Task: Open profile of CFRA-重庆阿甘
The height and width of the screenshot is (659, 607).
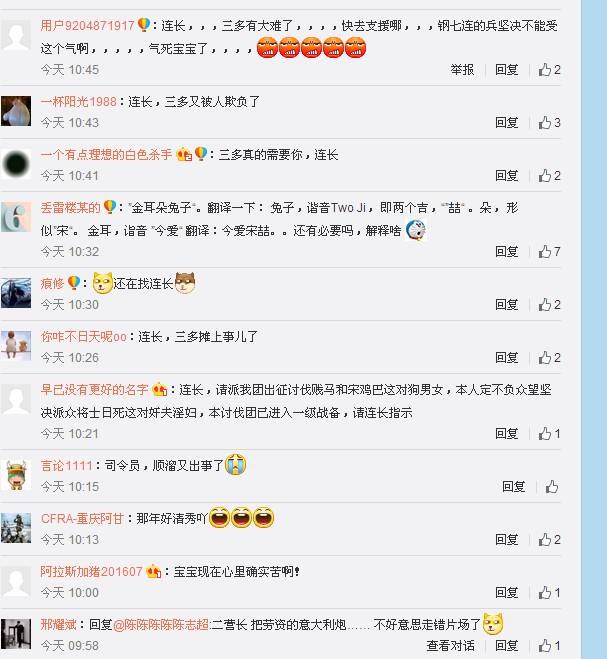Action: tap(82, 518)
